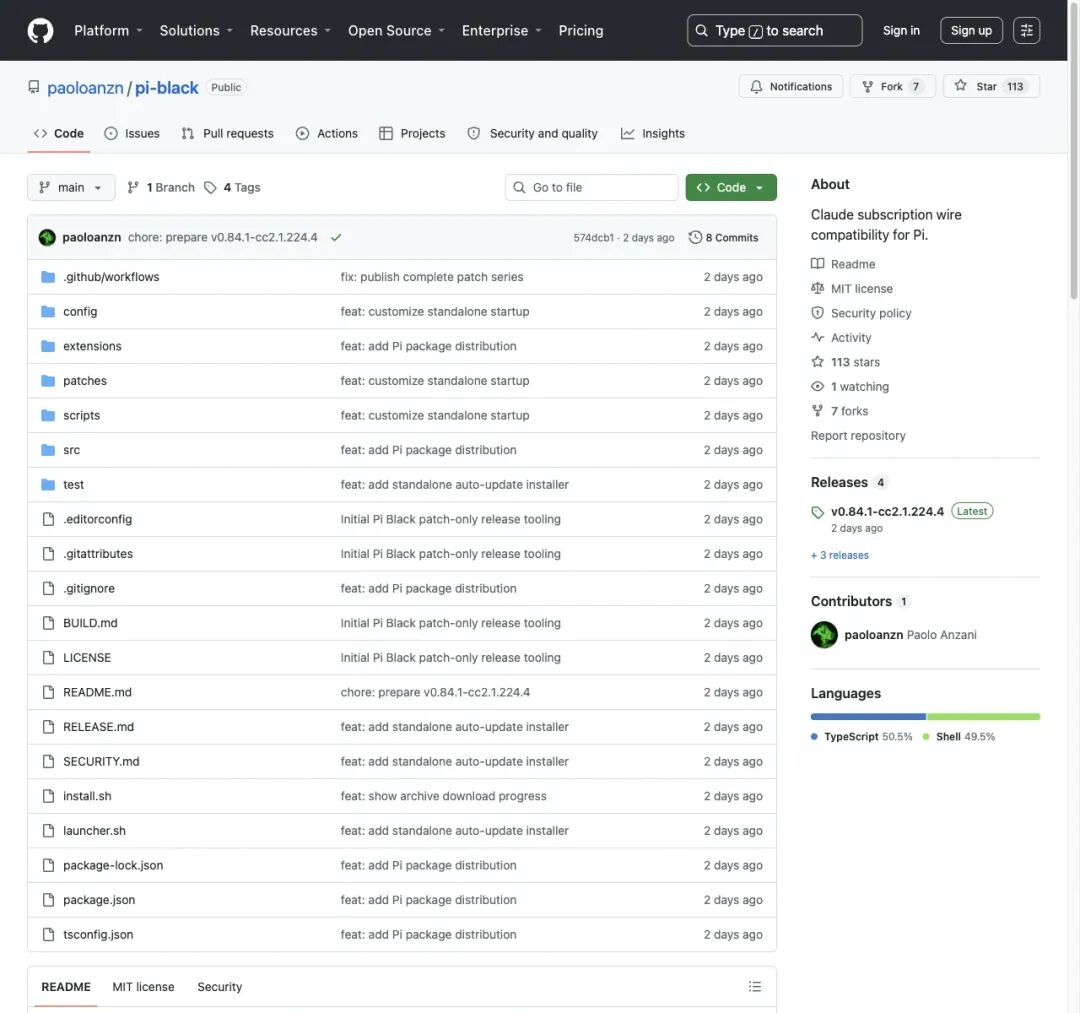The width and height of the screenshot is (1080, 1013).
Task: Open commit 'feat: show archive download progress'
Action: click(443, 796)
